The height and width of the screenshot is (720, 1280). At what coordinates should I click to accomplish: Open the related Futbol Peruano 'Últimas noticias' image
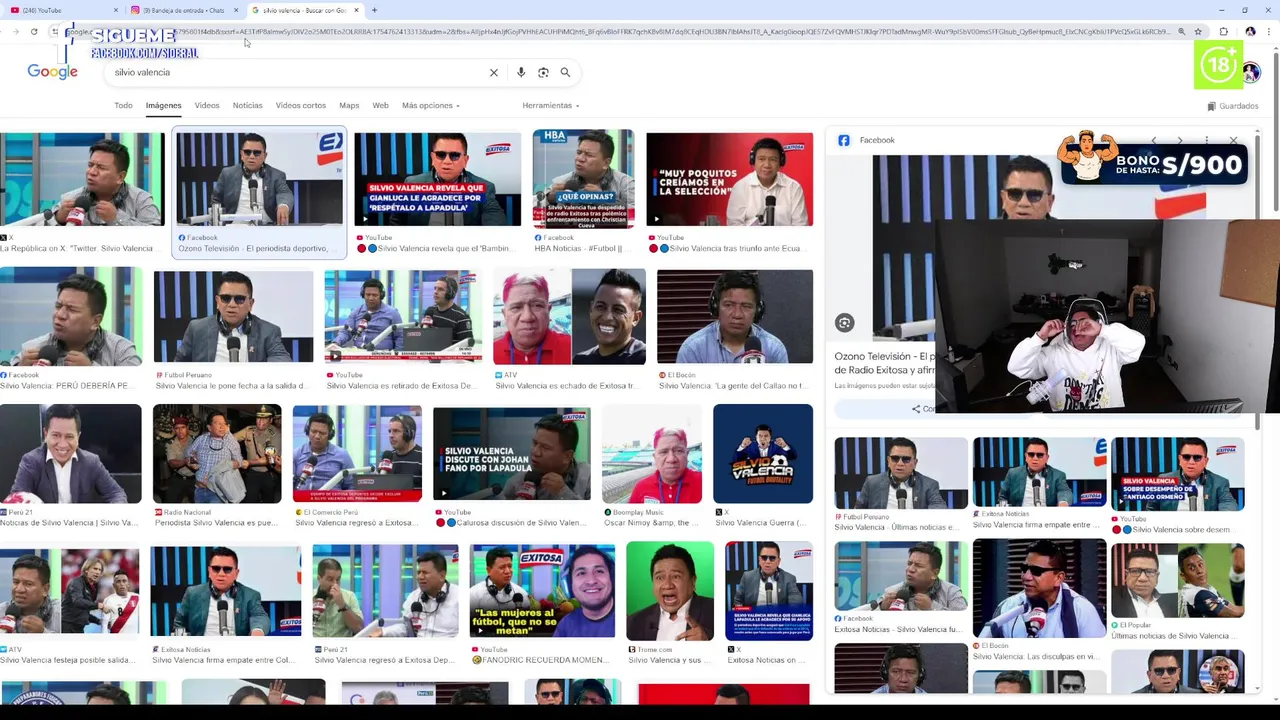pos(901,473)
